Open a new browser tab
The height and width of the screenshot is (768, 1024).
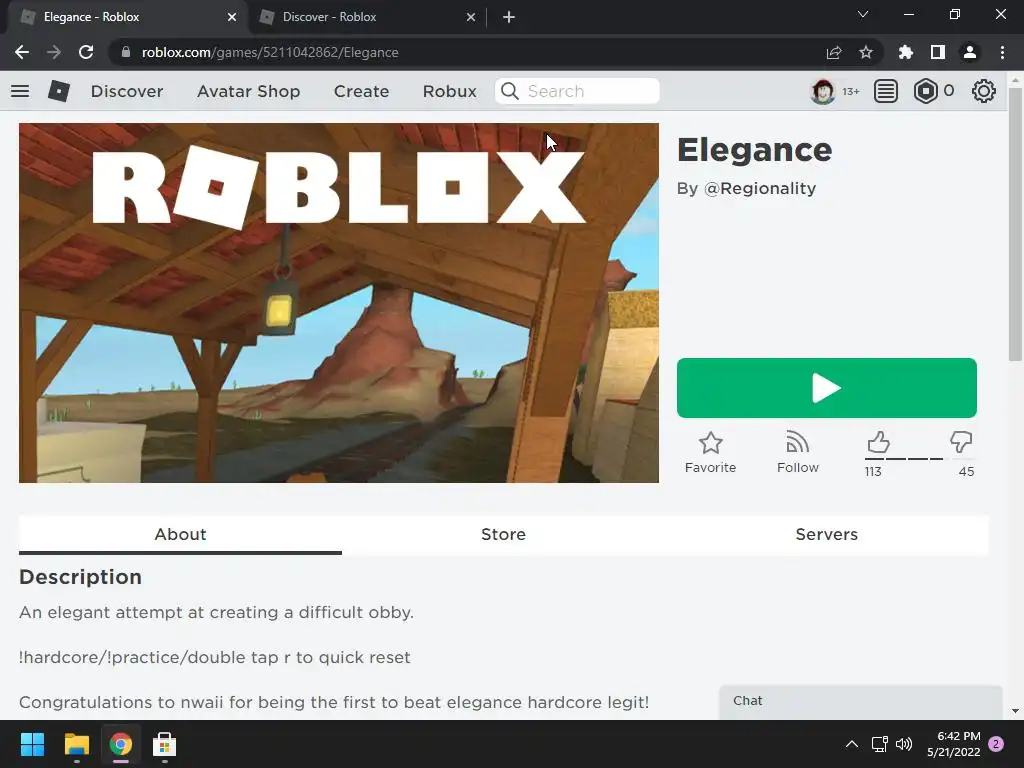(509, 17)
